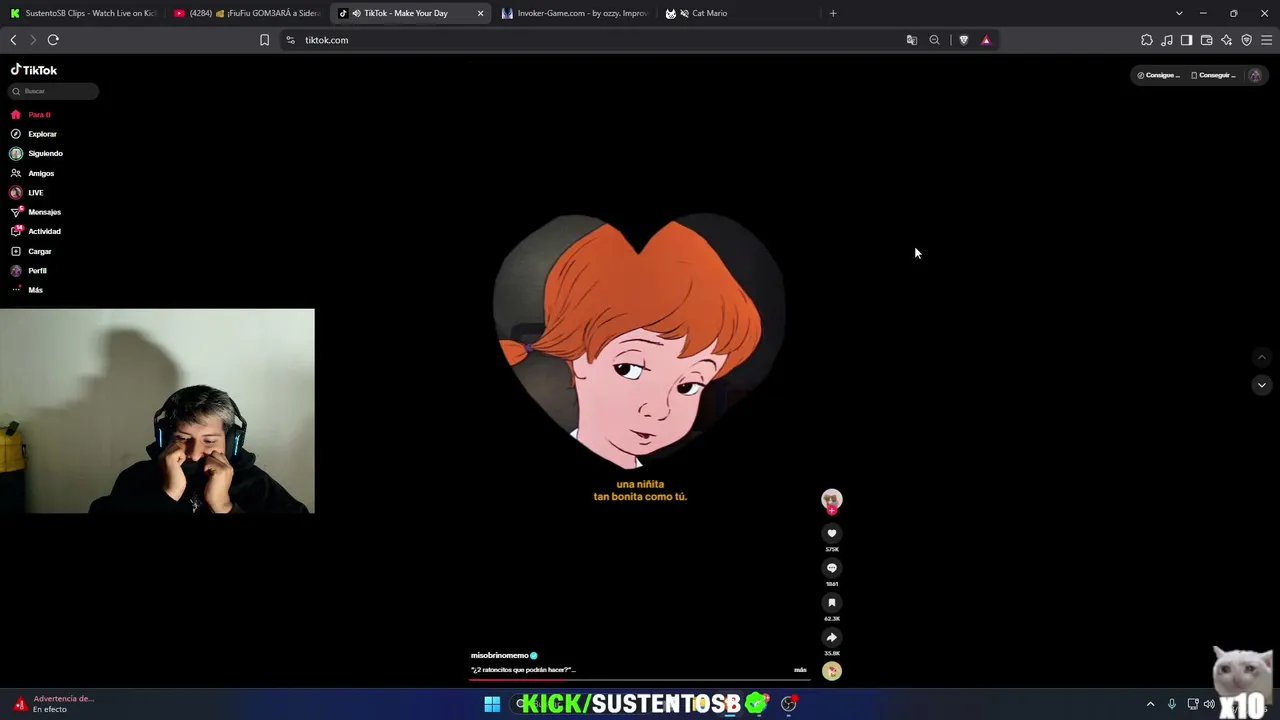The width and height of the screenshot is (1280, 720).
Task: Open the Brave Rewards triangle icon
Action: [x=986, y=40]
